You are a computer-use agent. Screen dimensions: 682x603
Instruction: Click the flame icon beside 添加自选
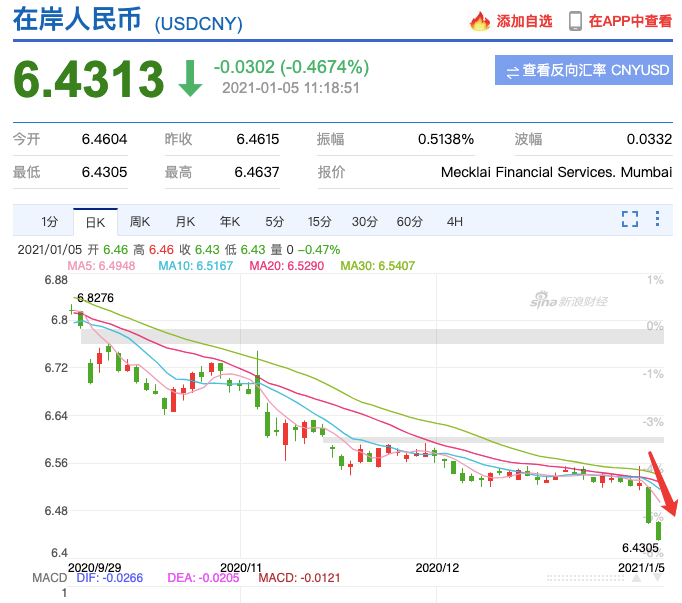[x=480, y=21]
